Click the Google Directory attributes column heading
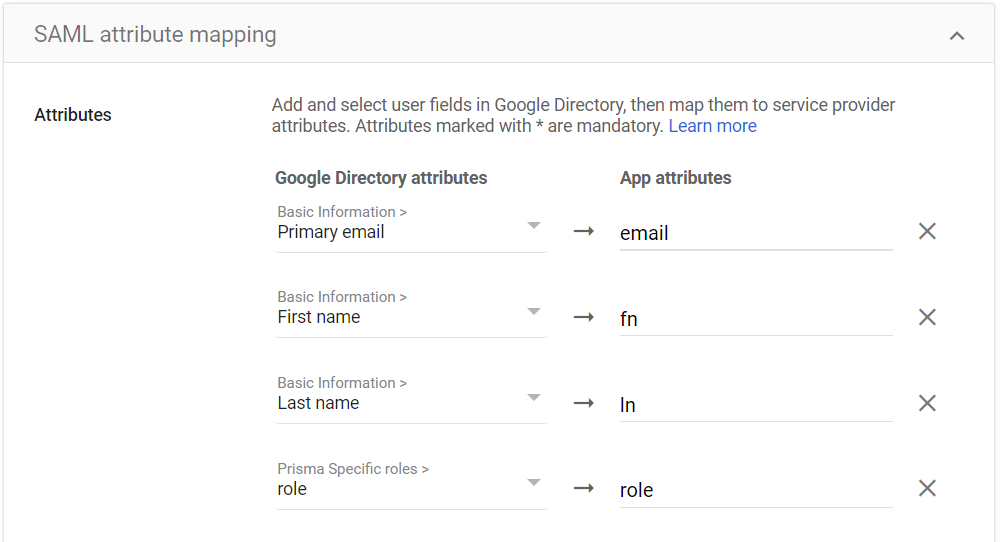 tap(381, 178)
